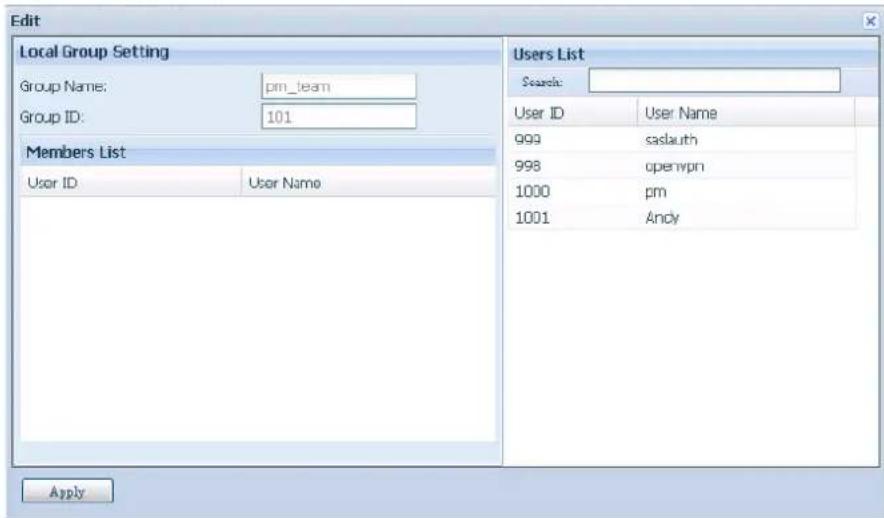Click the Apply button
884x518 pixels.
click(x=68, y=492)
